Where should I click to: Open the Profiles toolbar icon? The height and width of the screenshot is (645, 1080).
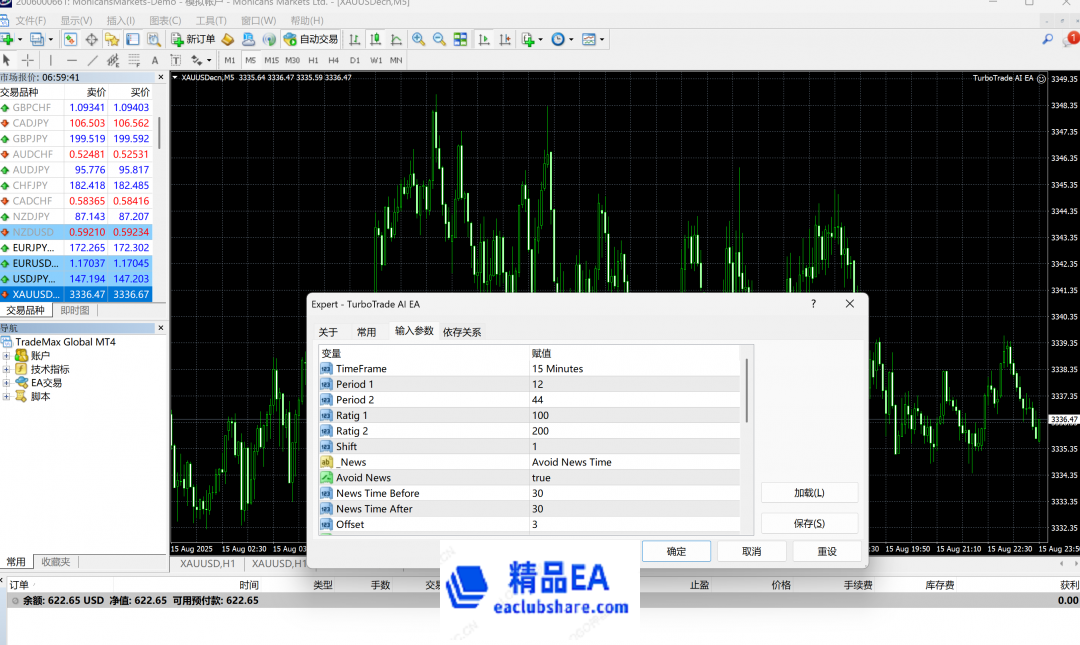pos(37,39)
